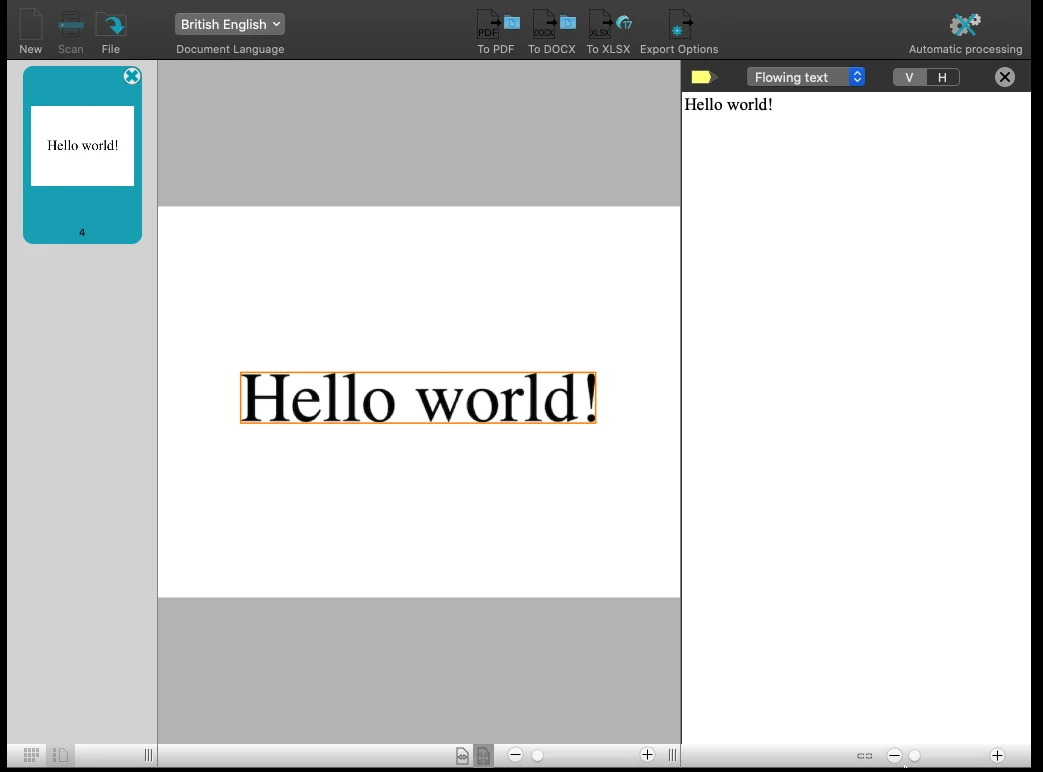Image resolution: width=1043 pixels, height=772 pixels.
Task: Adjust the page image zoom slider
Action: 538,755
